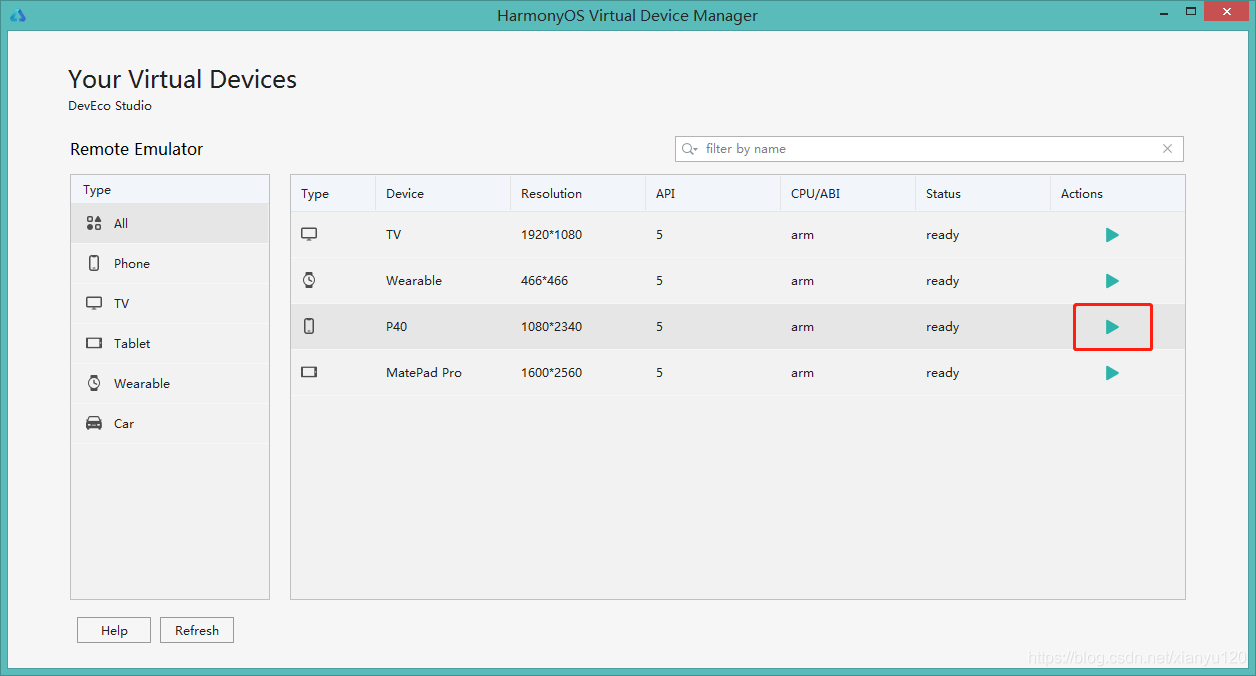This screenshot has height=676, width=1256.
Task: Click the 1080*2340 resolution cell
Action: 551,327
